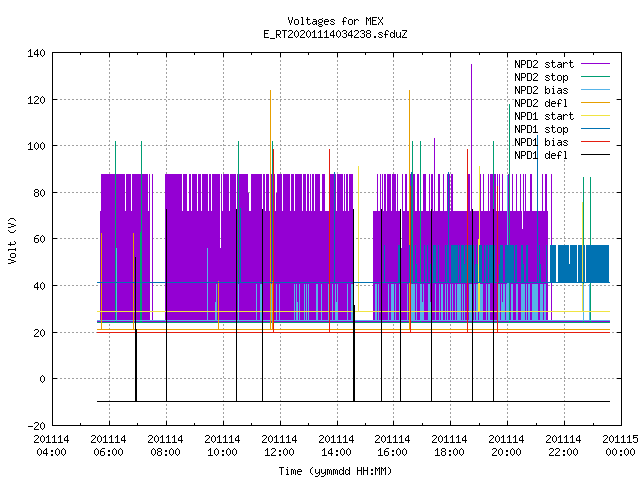Click the yellow NPD1 start legend line
640x480 pixels.
tap(595, 116)
